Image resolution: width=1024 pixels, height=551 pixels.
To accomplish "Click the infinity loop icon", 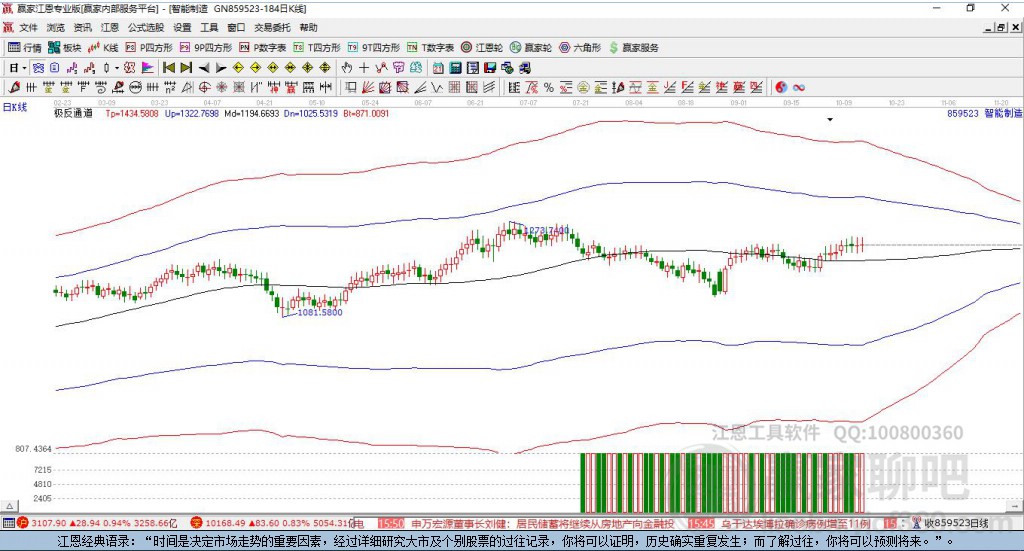I will pyautogui.click(x=799, y=87).
